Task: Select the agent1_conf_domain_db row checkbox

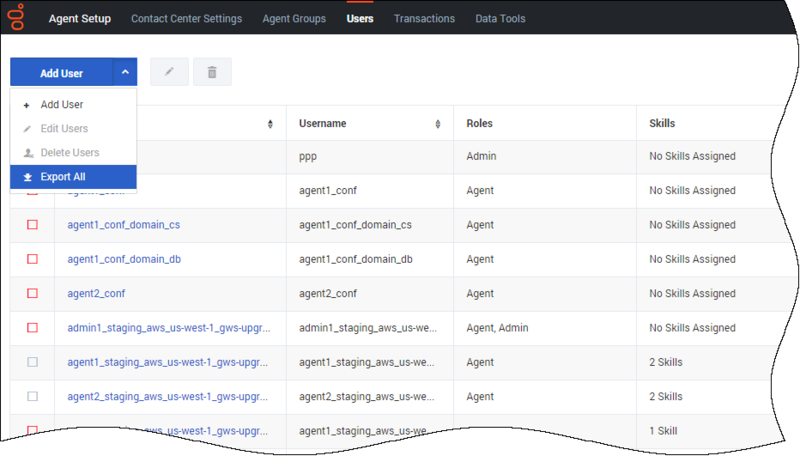Action: pos(32,259)
